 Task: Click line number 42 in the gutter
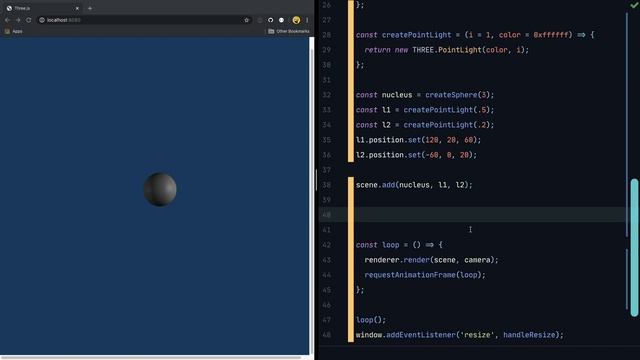point(327,245)
